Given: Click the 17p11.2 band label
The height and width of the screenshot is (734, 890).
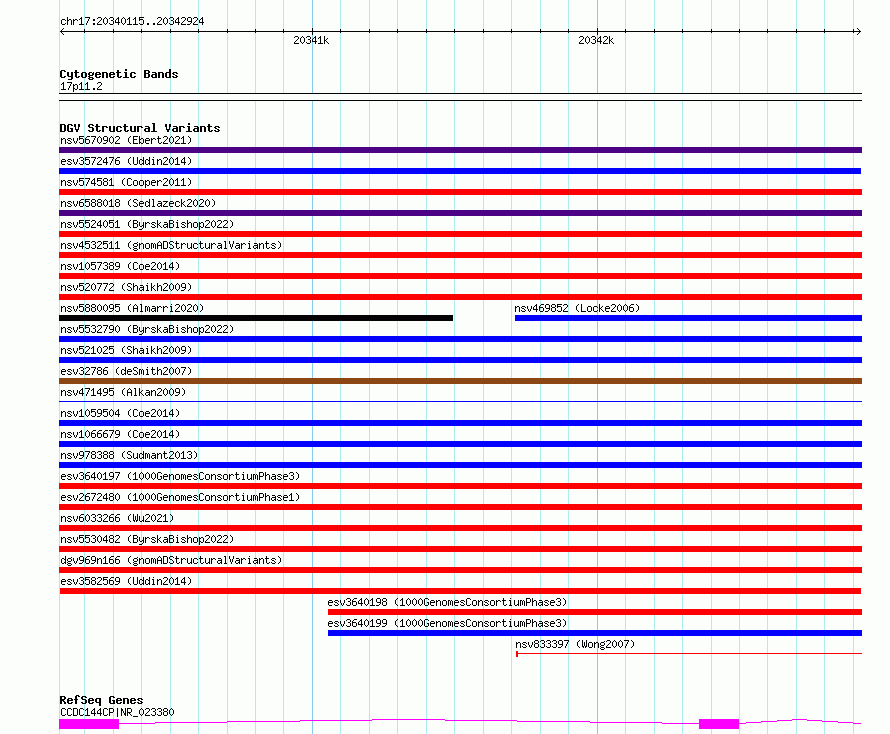Looking at the screenshot, I should tap(81, 86).
